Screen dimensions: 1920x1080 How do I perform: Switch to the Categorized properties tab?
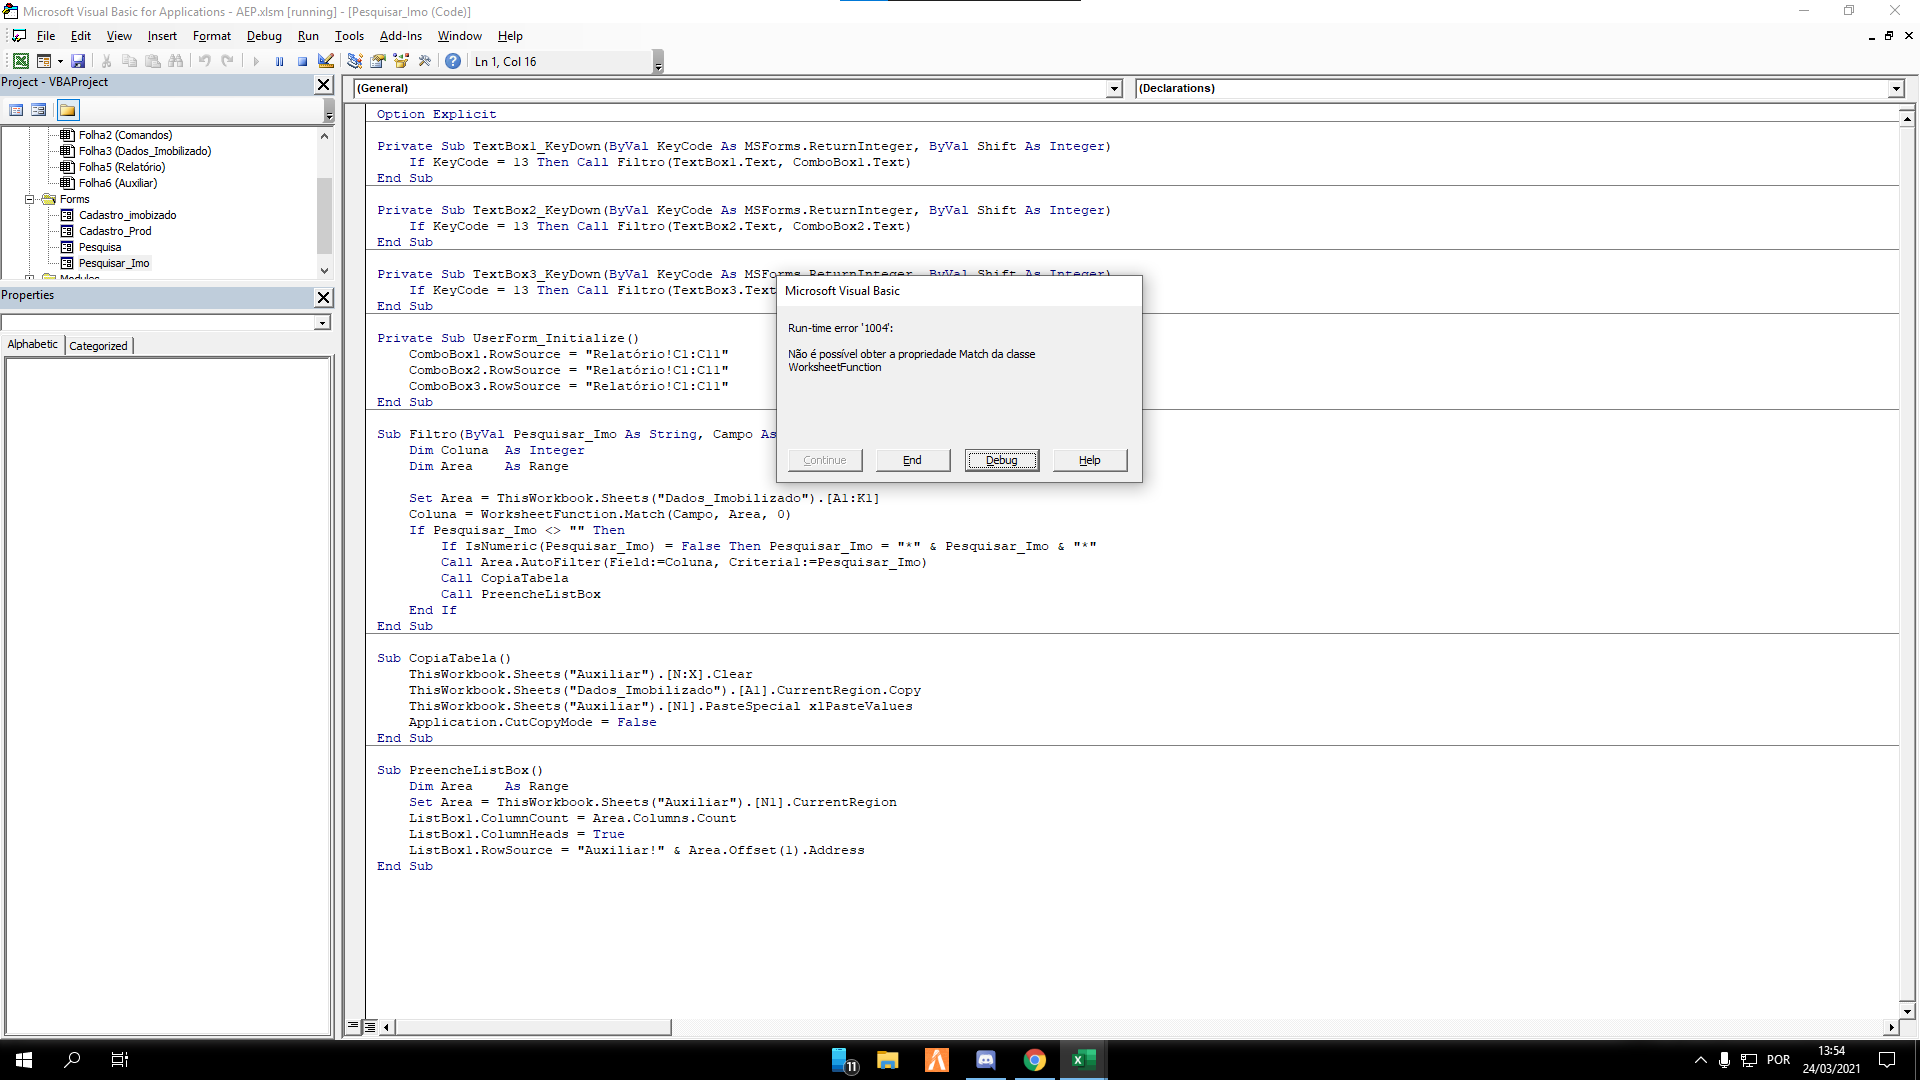98,346
